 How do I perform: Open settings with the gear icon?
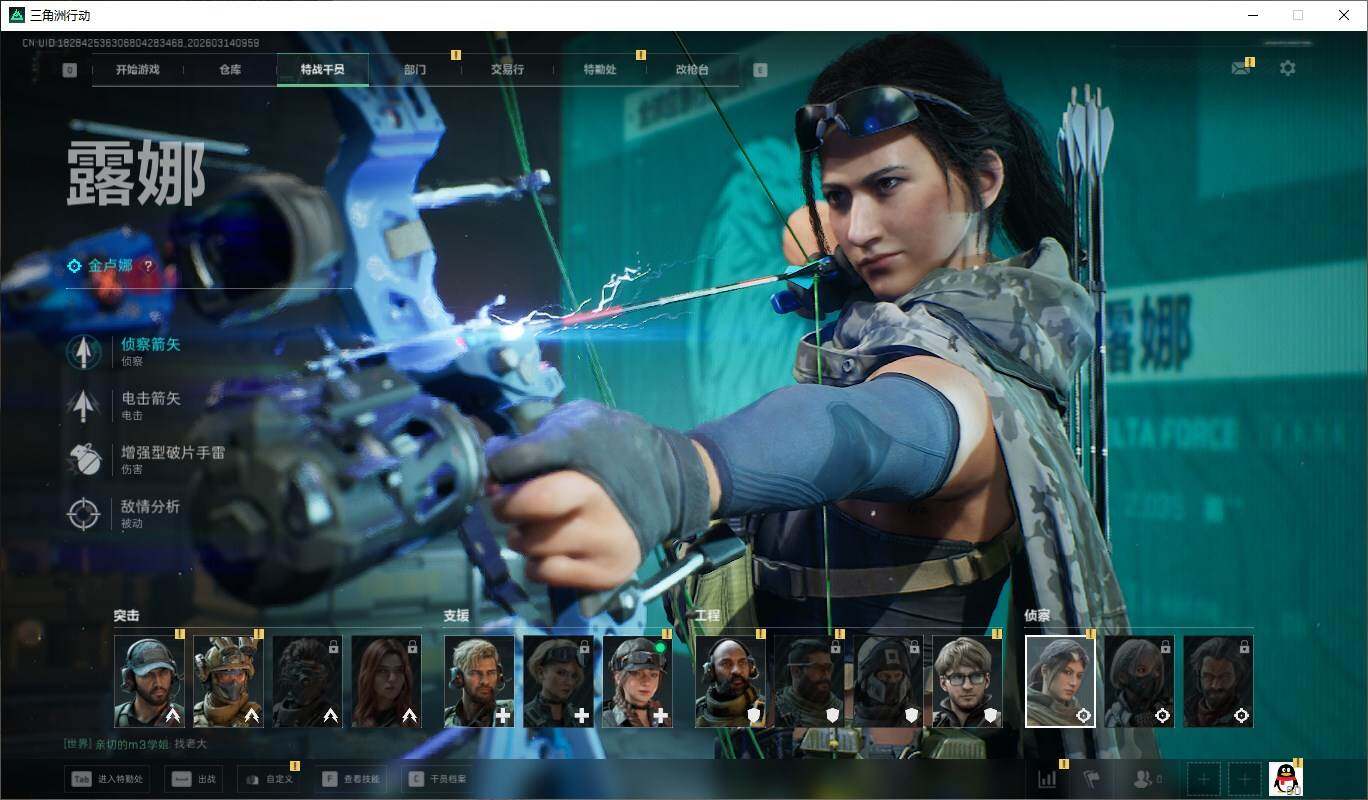1287,68
